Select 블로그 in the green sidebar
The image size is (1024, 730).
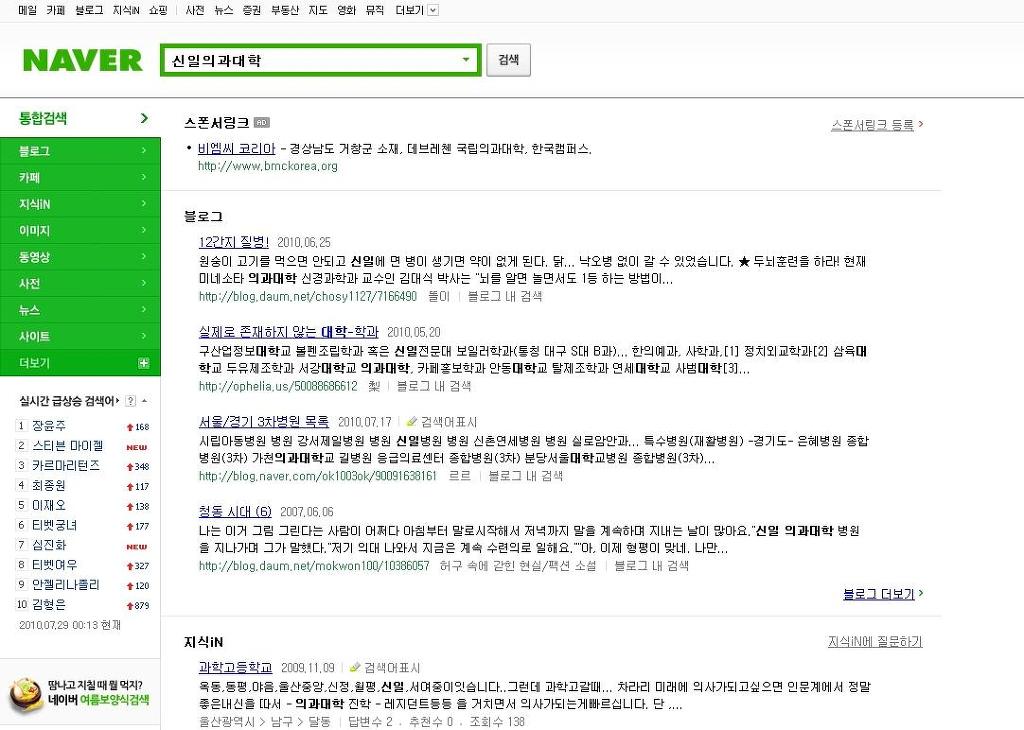(80, 151)
